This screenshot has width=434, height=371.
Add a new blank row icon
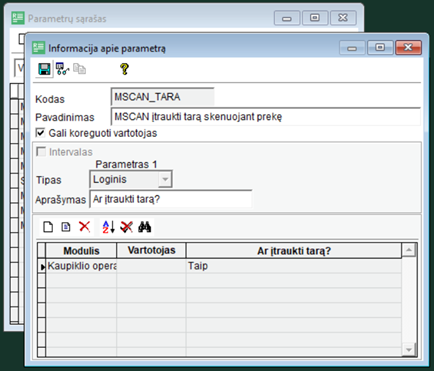point(48,227)
